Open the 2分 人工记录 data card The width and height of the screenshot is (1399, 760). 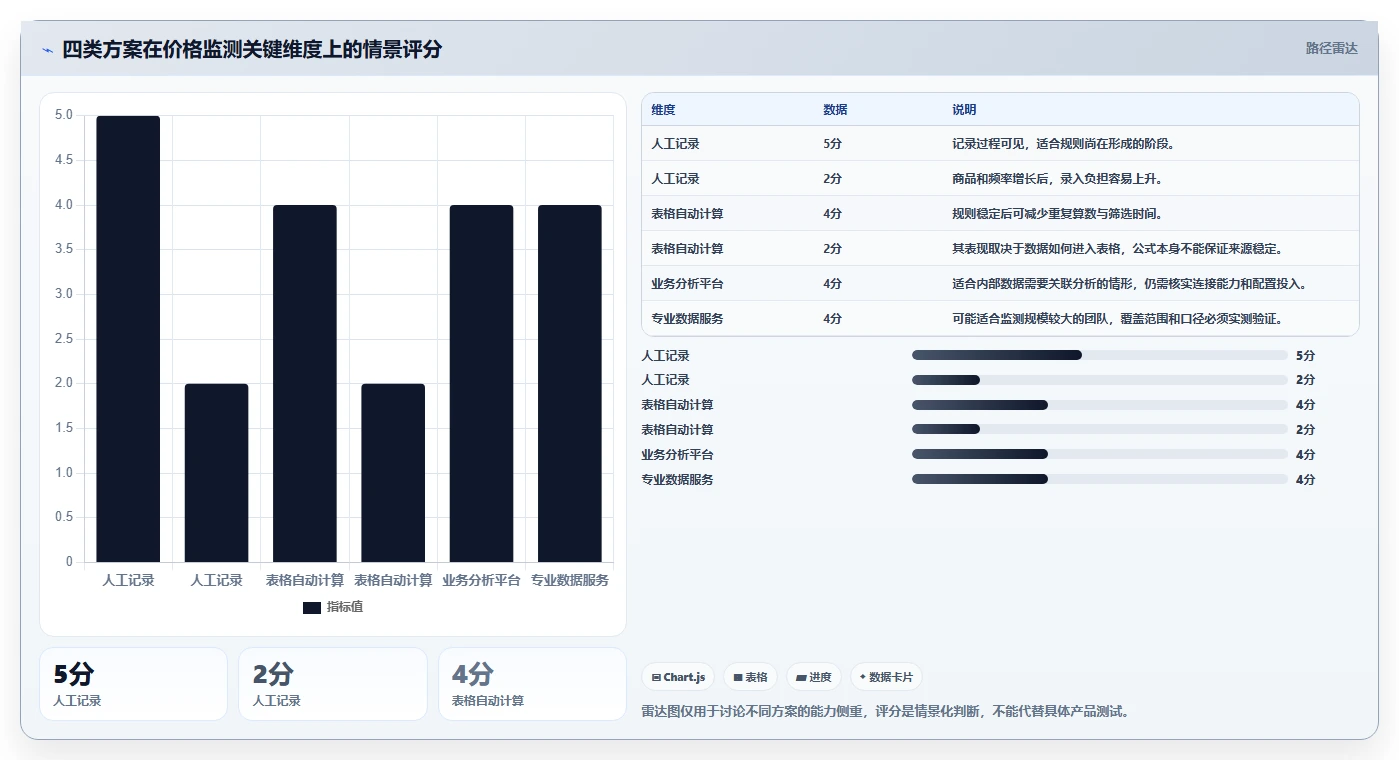tap(333, 684)
